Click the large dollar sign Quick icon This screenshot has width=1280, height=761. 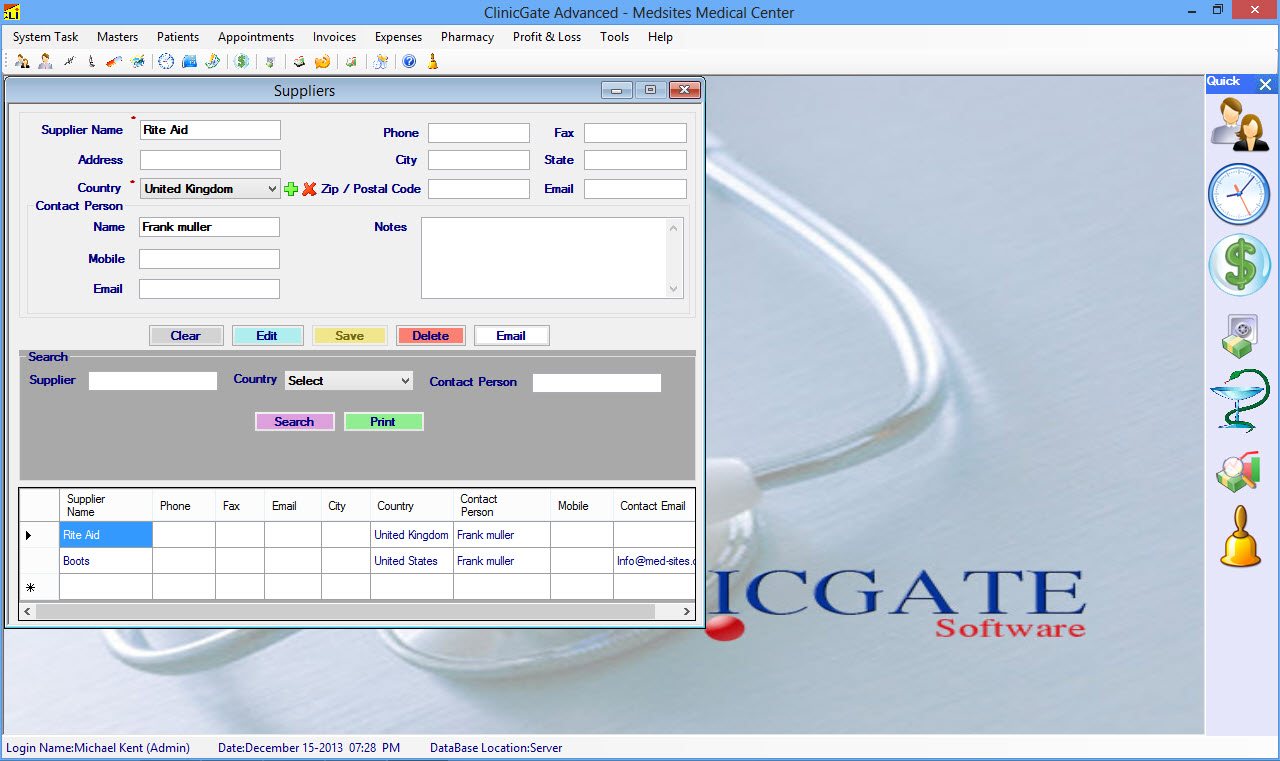click(x=1239, y=266)
